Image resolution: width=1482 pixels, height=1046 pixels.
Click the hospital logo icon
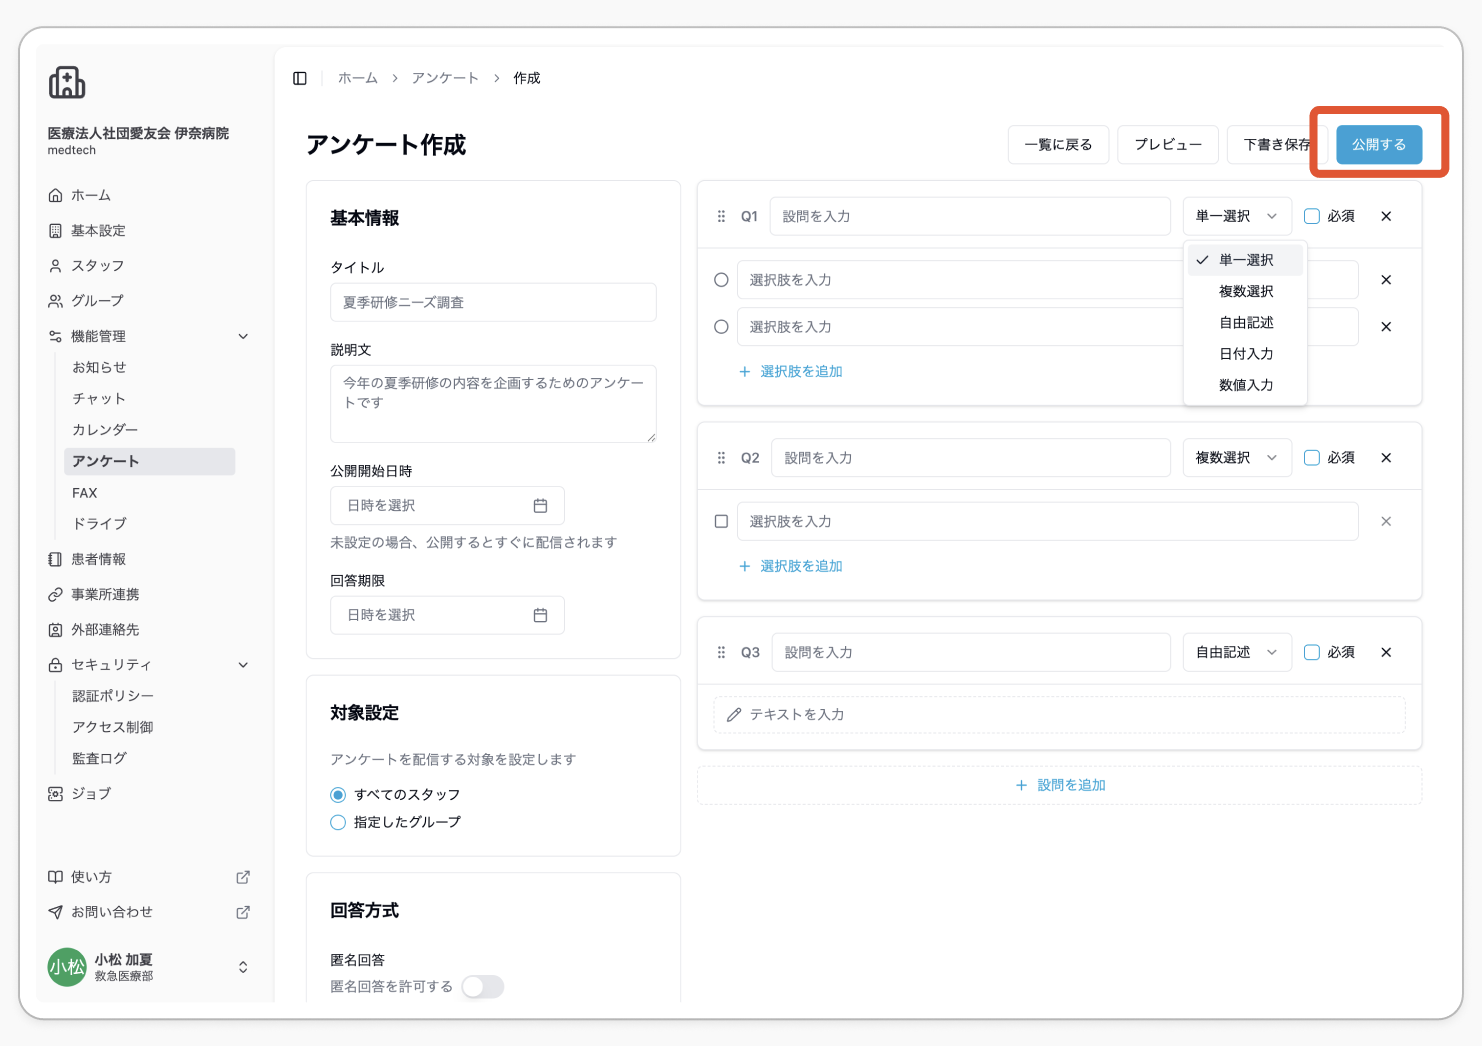coord(67,82)
